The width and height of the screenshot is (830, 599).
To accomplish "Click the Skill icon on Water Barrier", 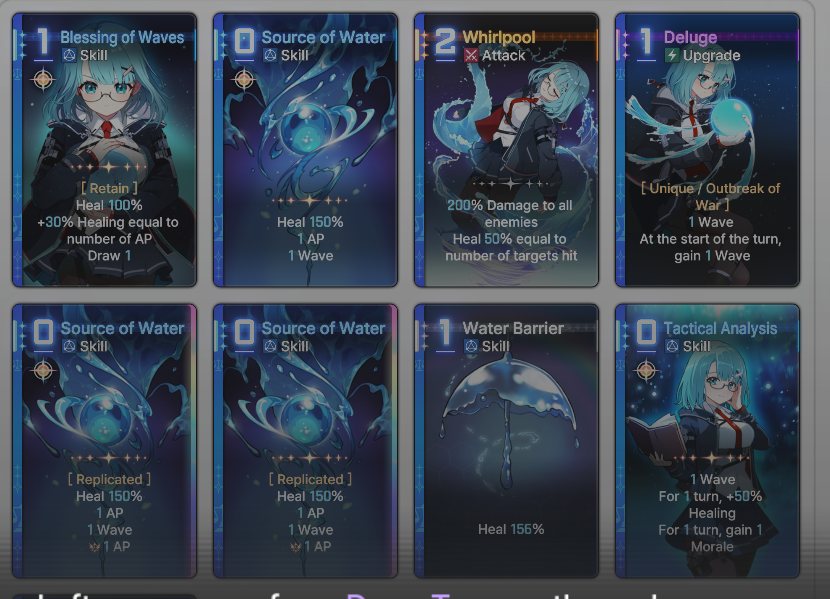I will [471, 346].
